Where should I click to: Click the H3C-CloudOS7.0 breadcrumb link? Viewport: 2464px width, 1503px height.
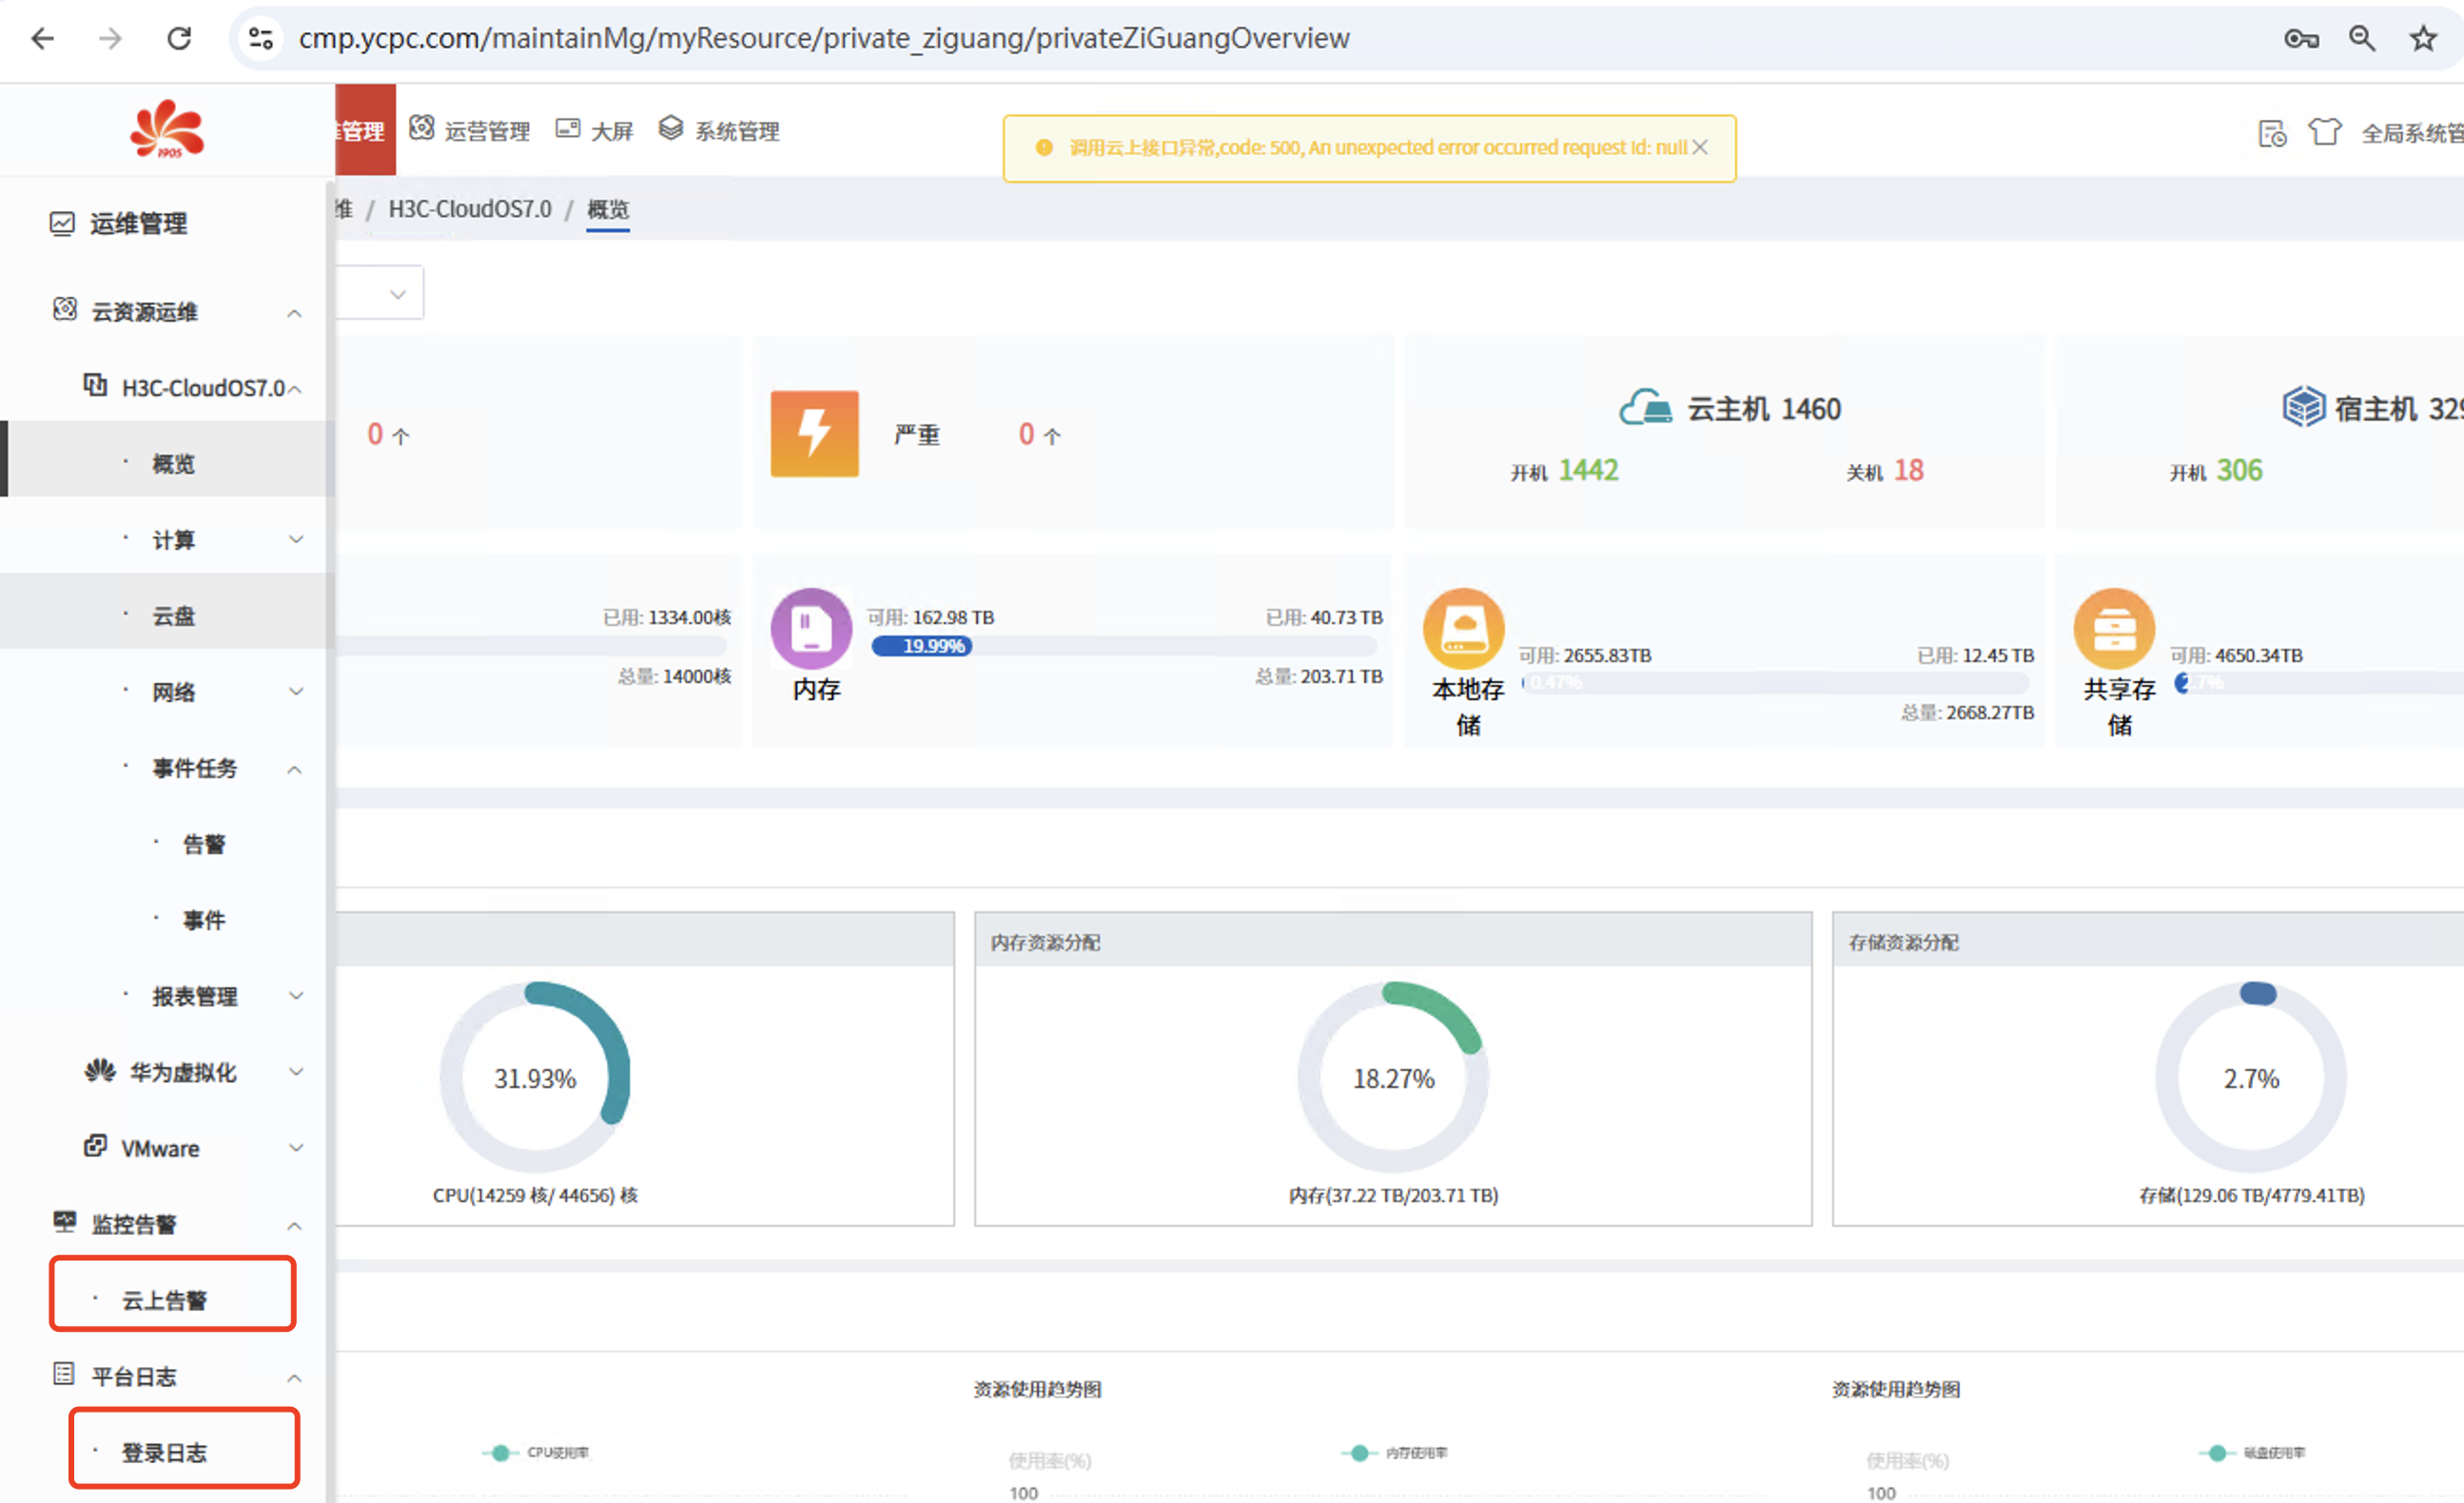(x=470, y=209)
